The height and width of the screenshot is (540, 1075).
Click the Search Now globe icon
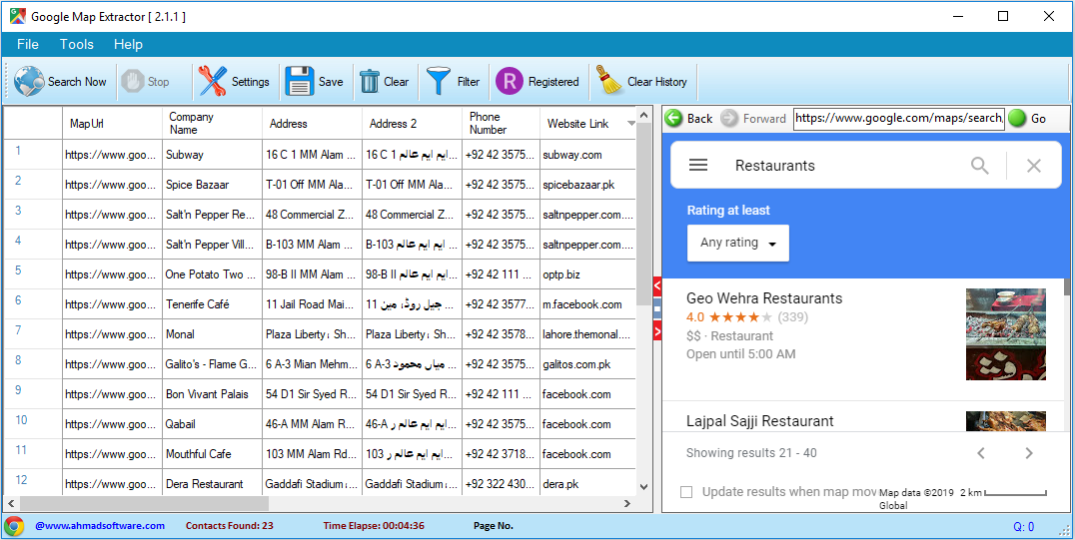coord(29,82)
